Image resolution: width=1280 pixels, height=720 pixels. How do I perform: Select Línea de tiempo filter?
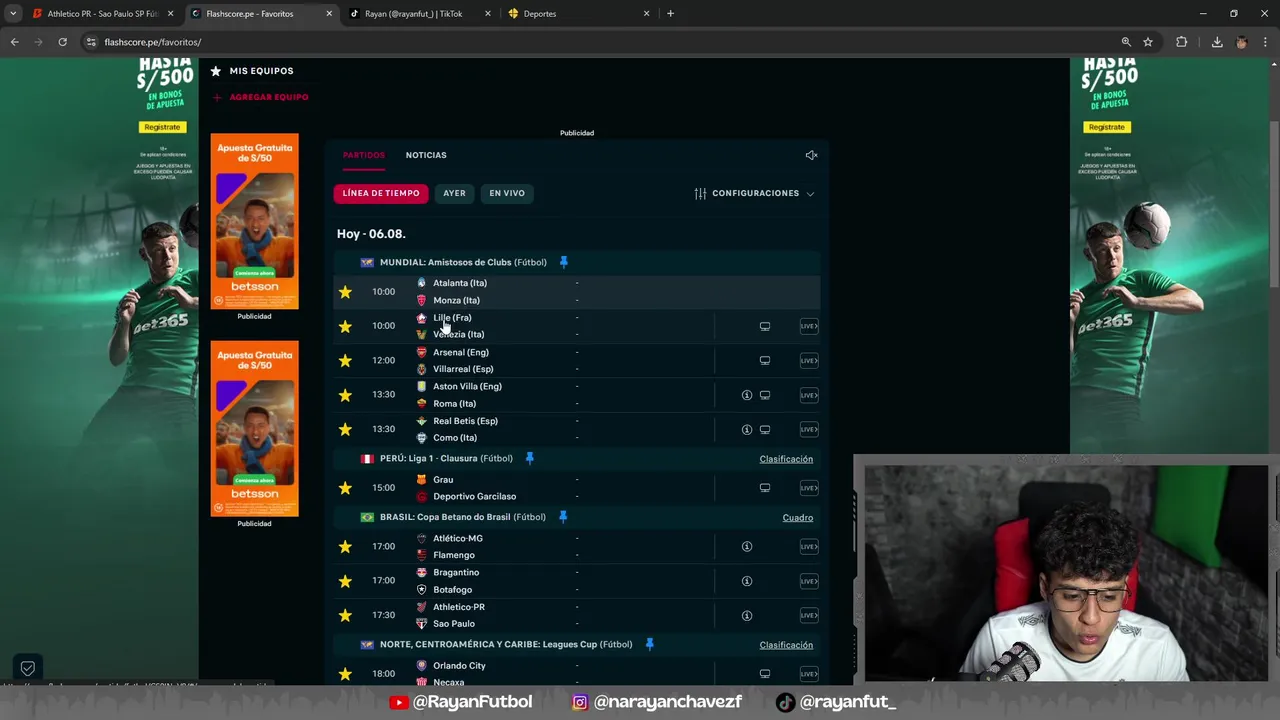pos(381,193)
